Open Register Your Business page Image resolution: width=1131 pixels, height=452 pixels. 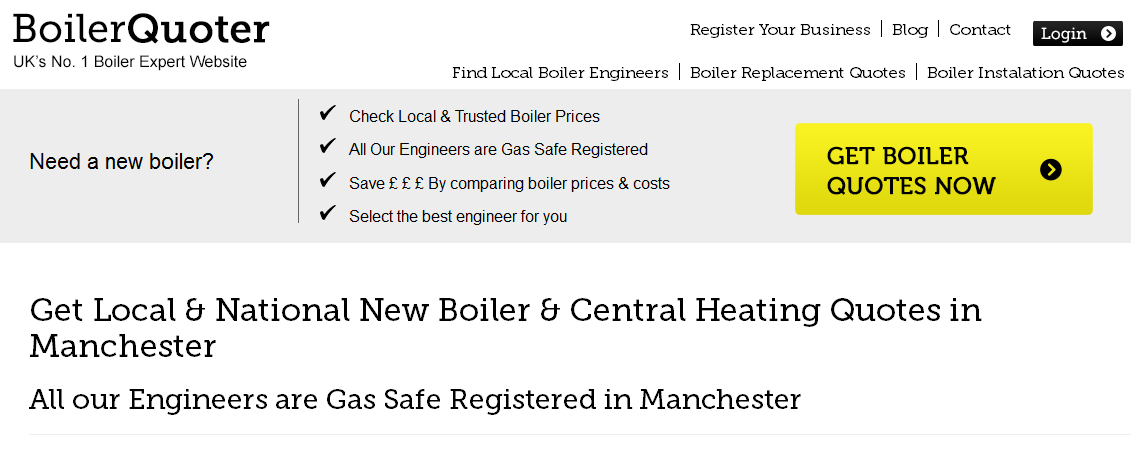[780, 30]
